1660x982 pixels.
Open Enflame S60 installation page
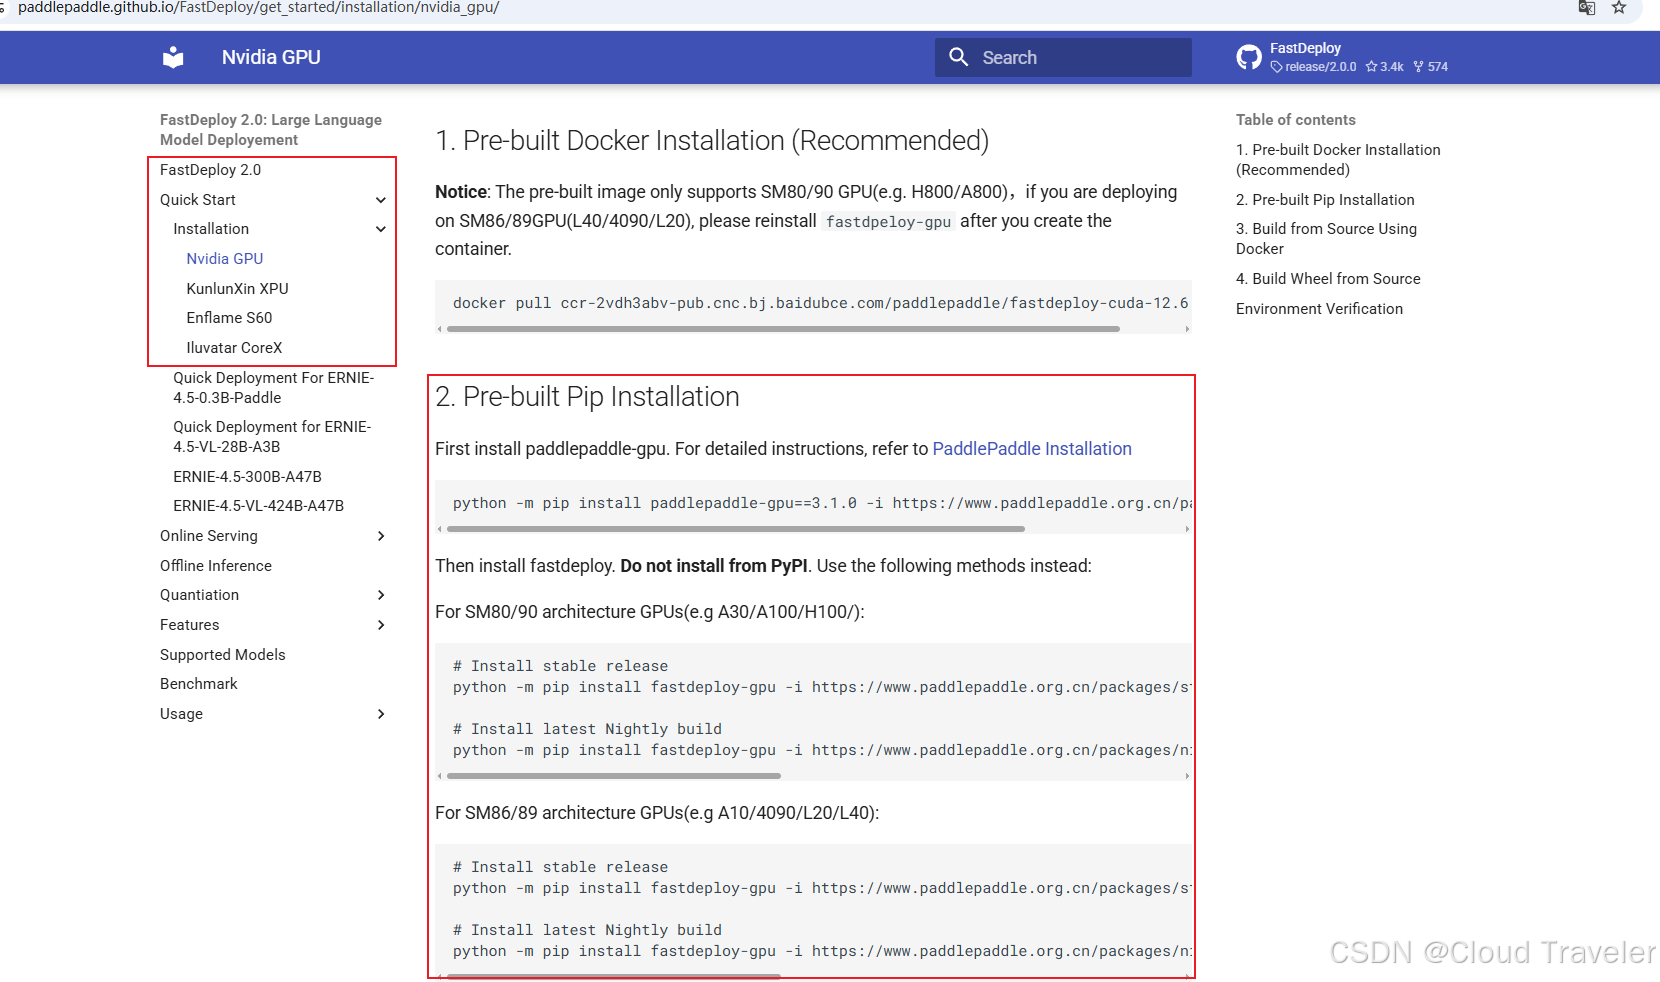[x=229, y=318]
